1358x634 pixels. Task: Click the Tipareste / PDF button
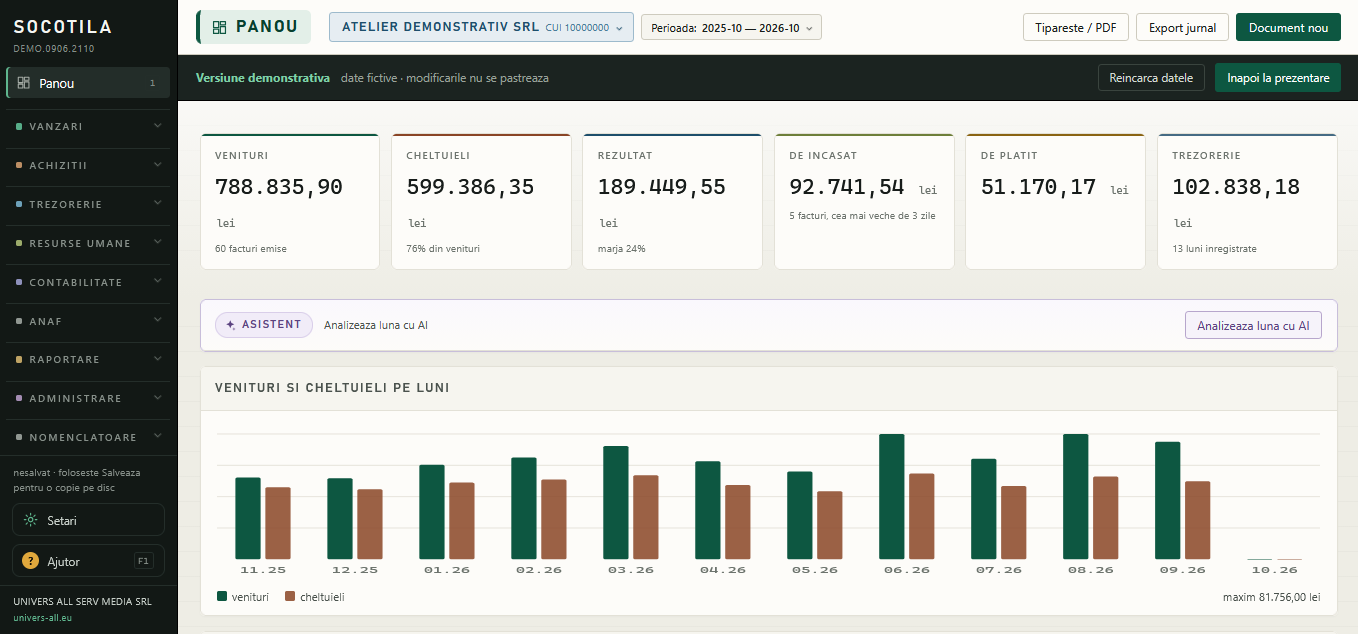1076,27
